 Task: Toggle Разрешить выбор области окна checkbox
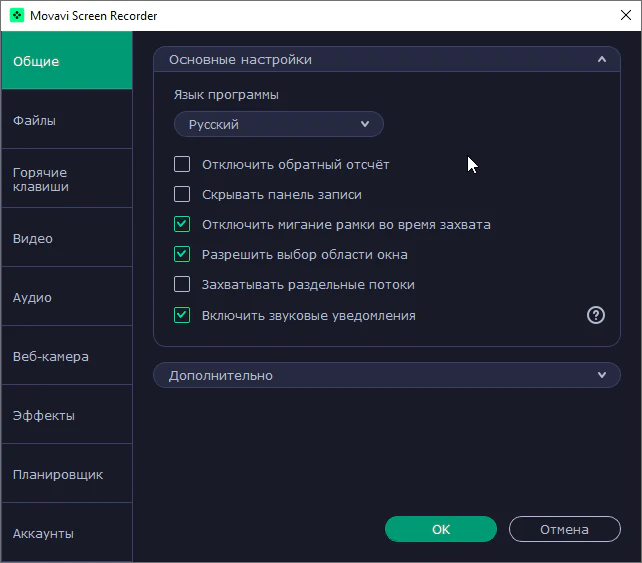pyautogui.click(x=182, y=254)
